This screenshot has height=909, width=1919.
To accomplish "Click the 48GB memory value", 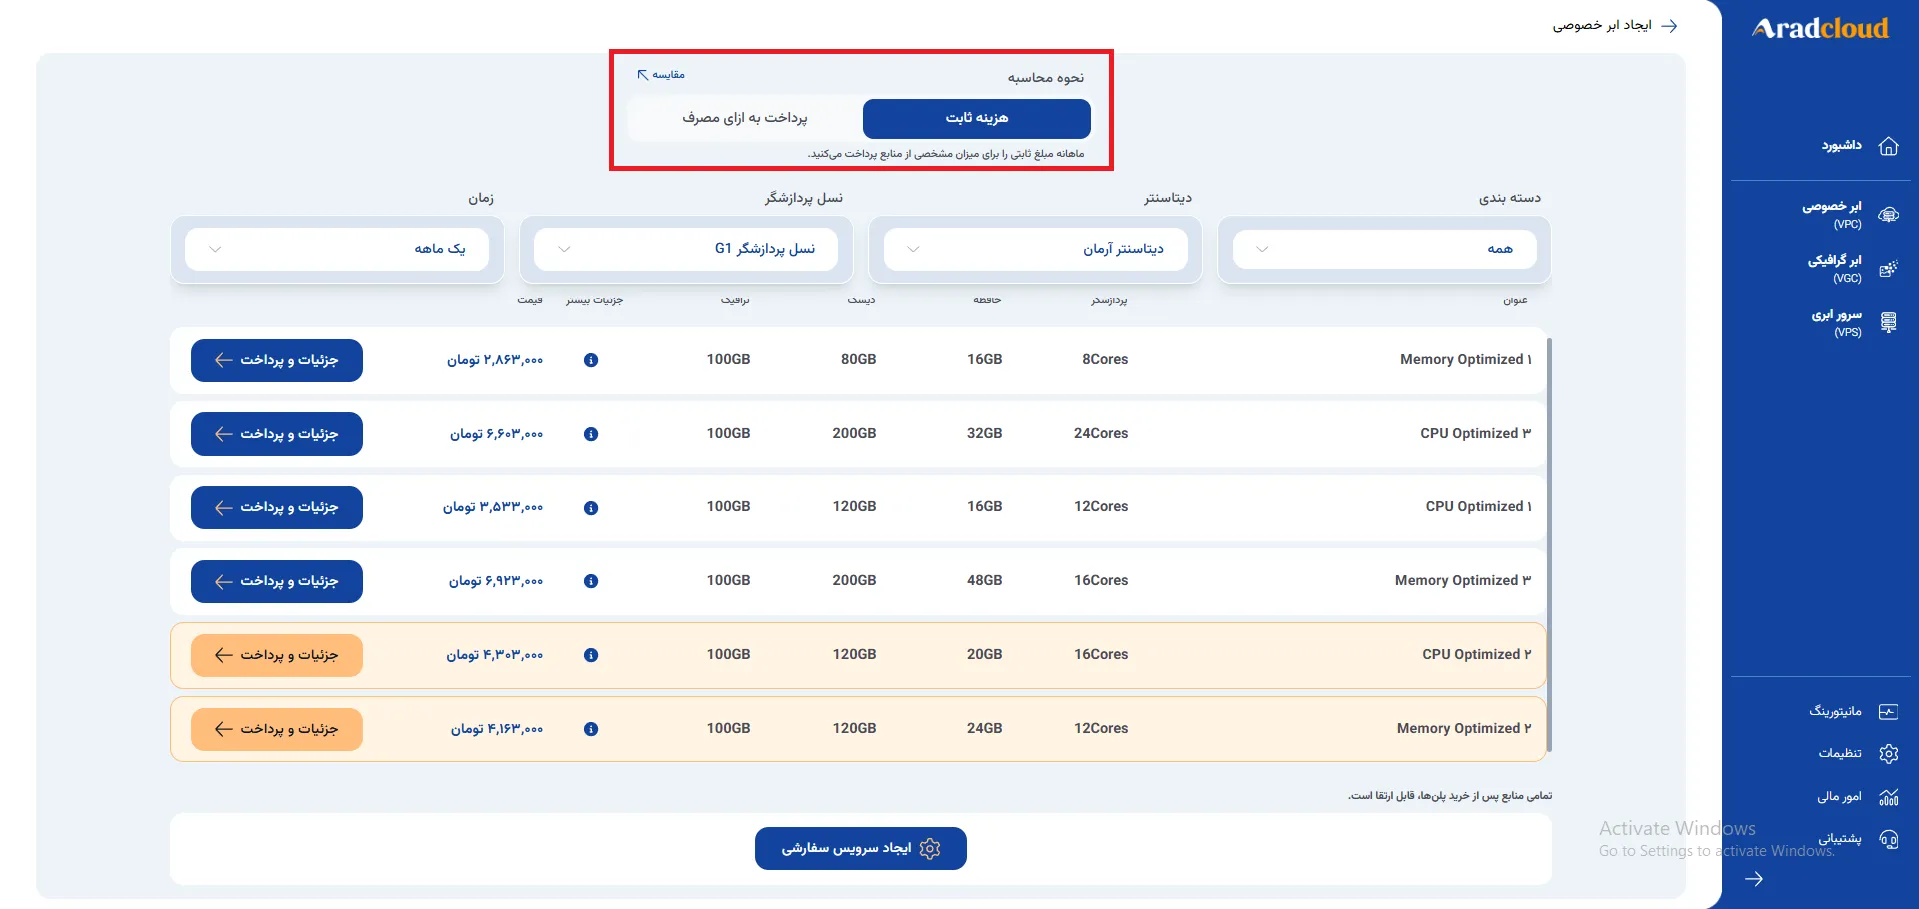I will (x=984, y=580).
